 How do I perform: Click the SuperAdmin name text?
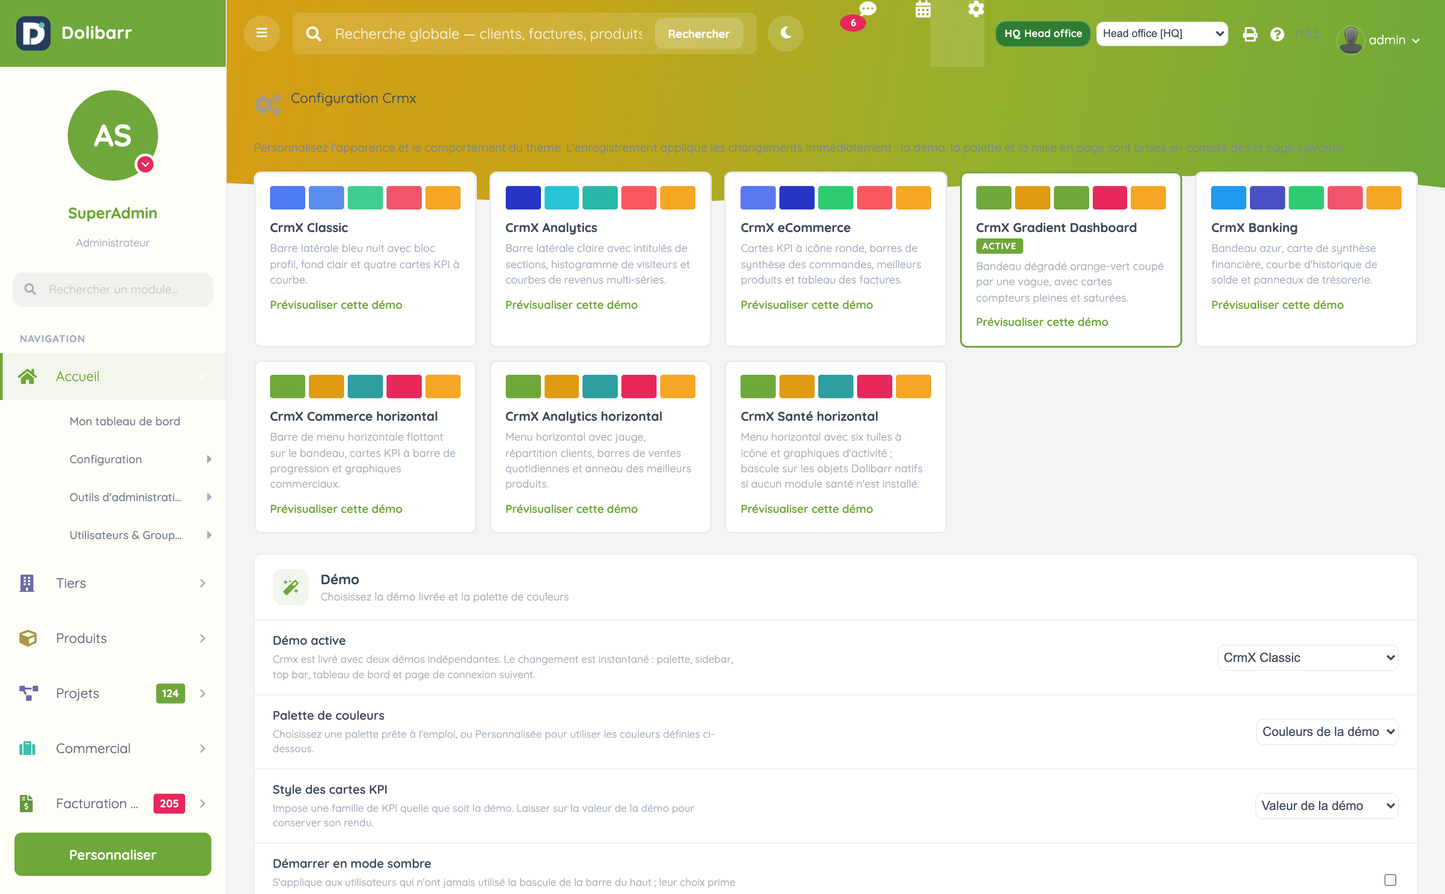(113, 213)
